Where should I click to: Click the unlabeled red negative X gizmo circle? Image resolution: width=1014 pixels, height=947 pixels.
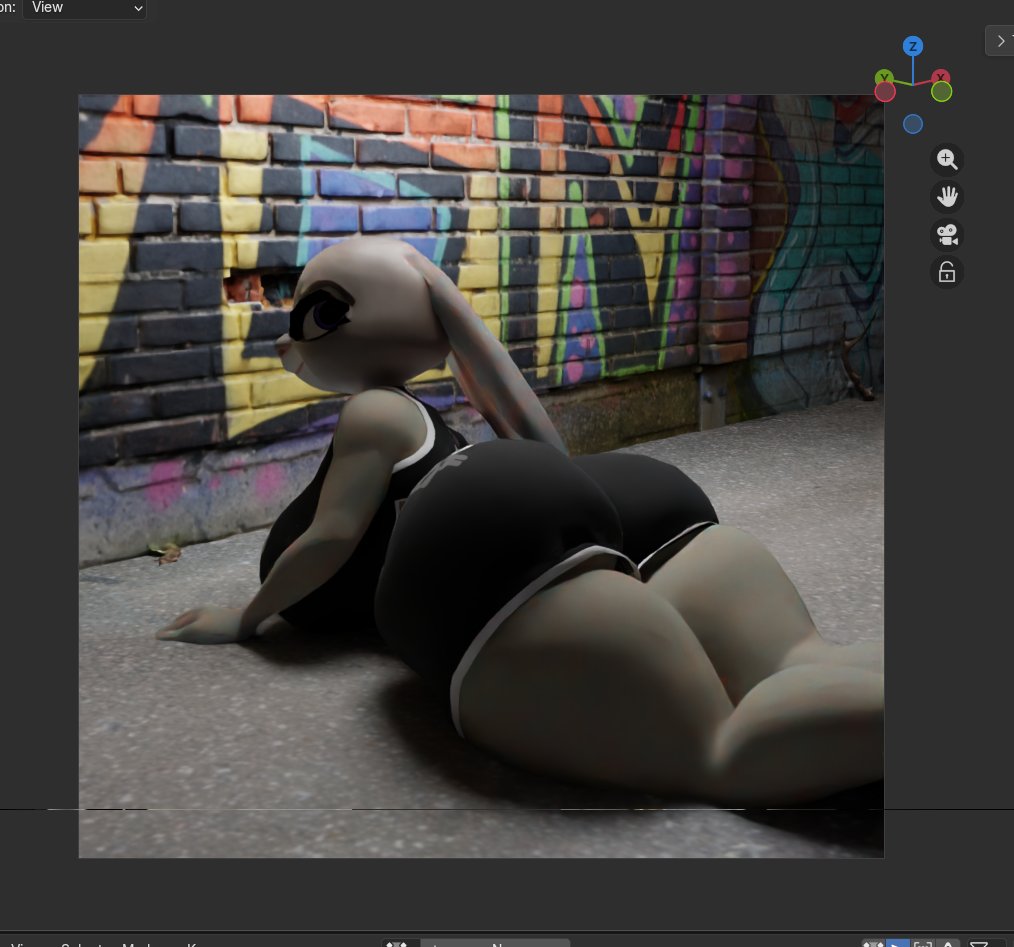pyautogui.click(x=885, y=92)
